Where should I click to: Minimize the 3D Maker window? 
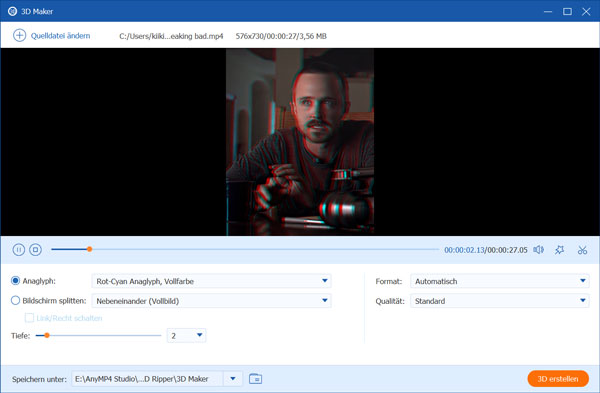(548, 11)
